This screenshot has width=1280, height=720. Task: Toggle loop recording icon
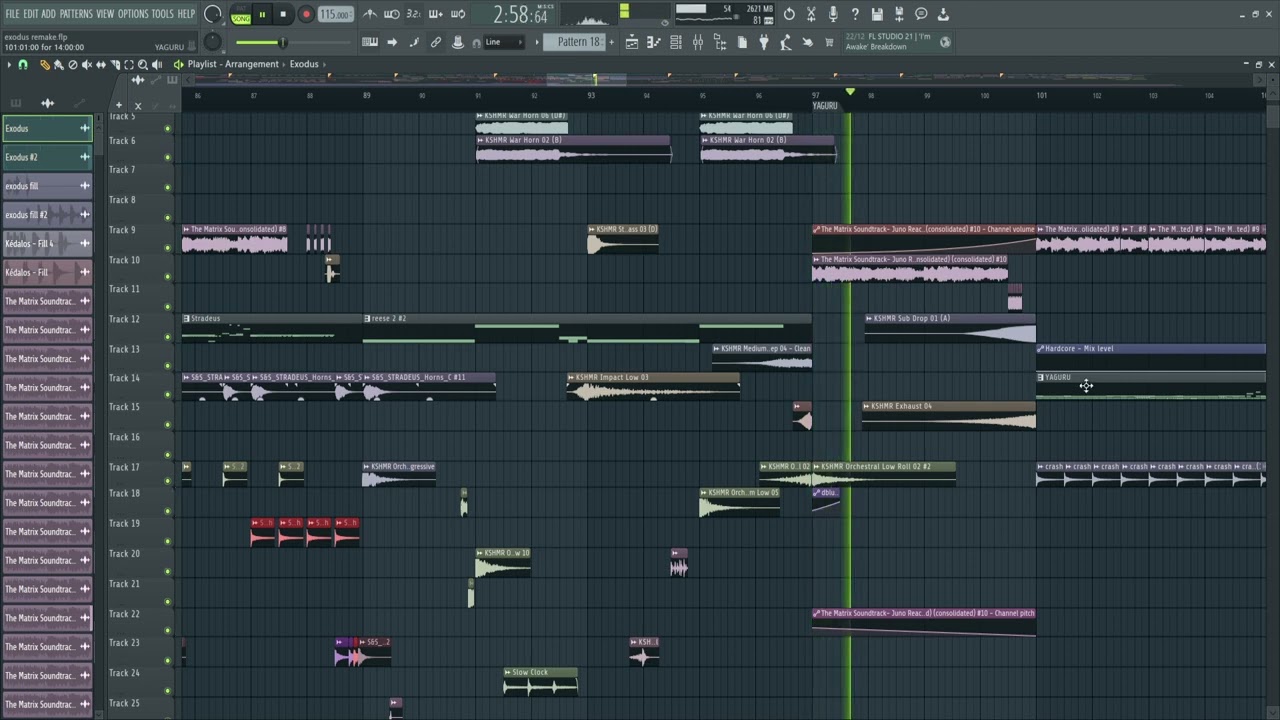tap(458, 14)
